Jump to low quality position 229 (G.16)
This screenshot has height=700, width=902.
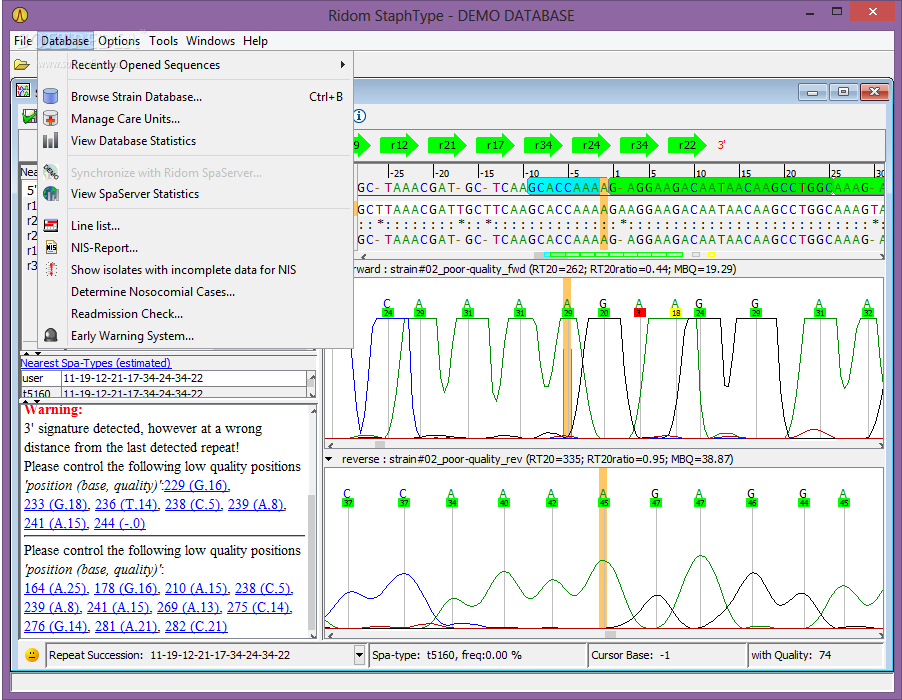point(197,485)
